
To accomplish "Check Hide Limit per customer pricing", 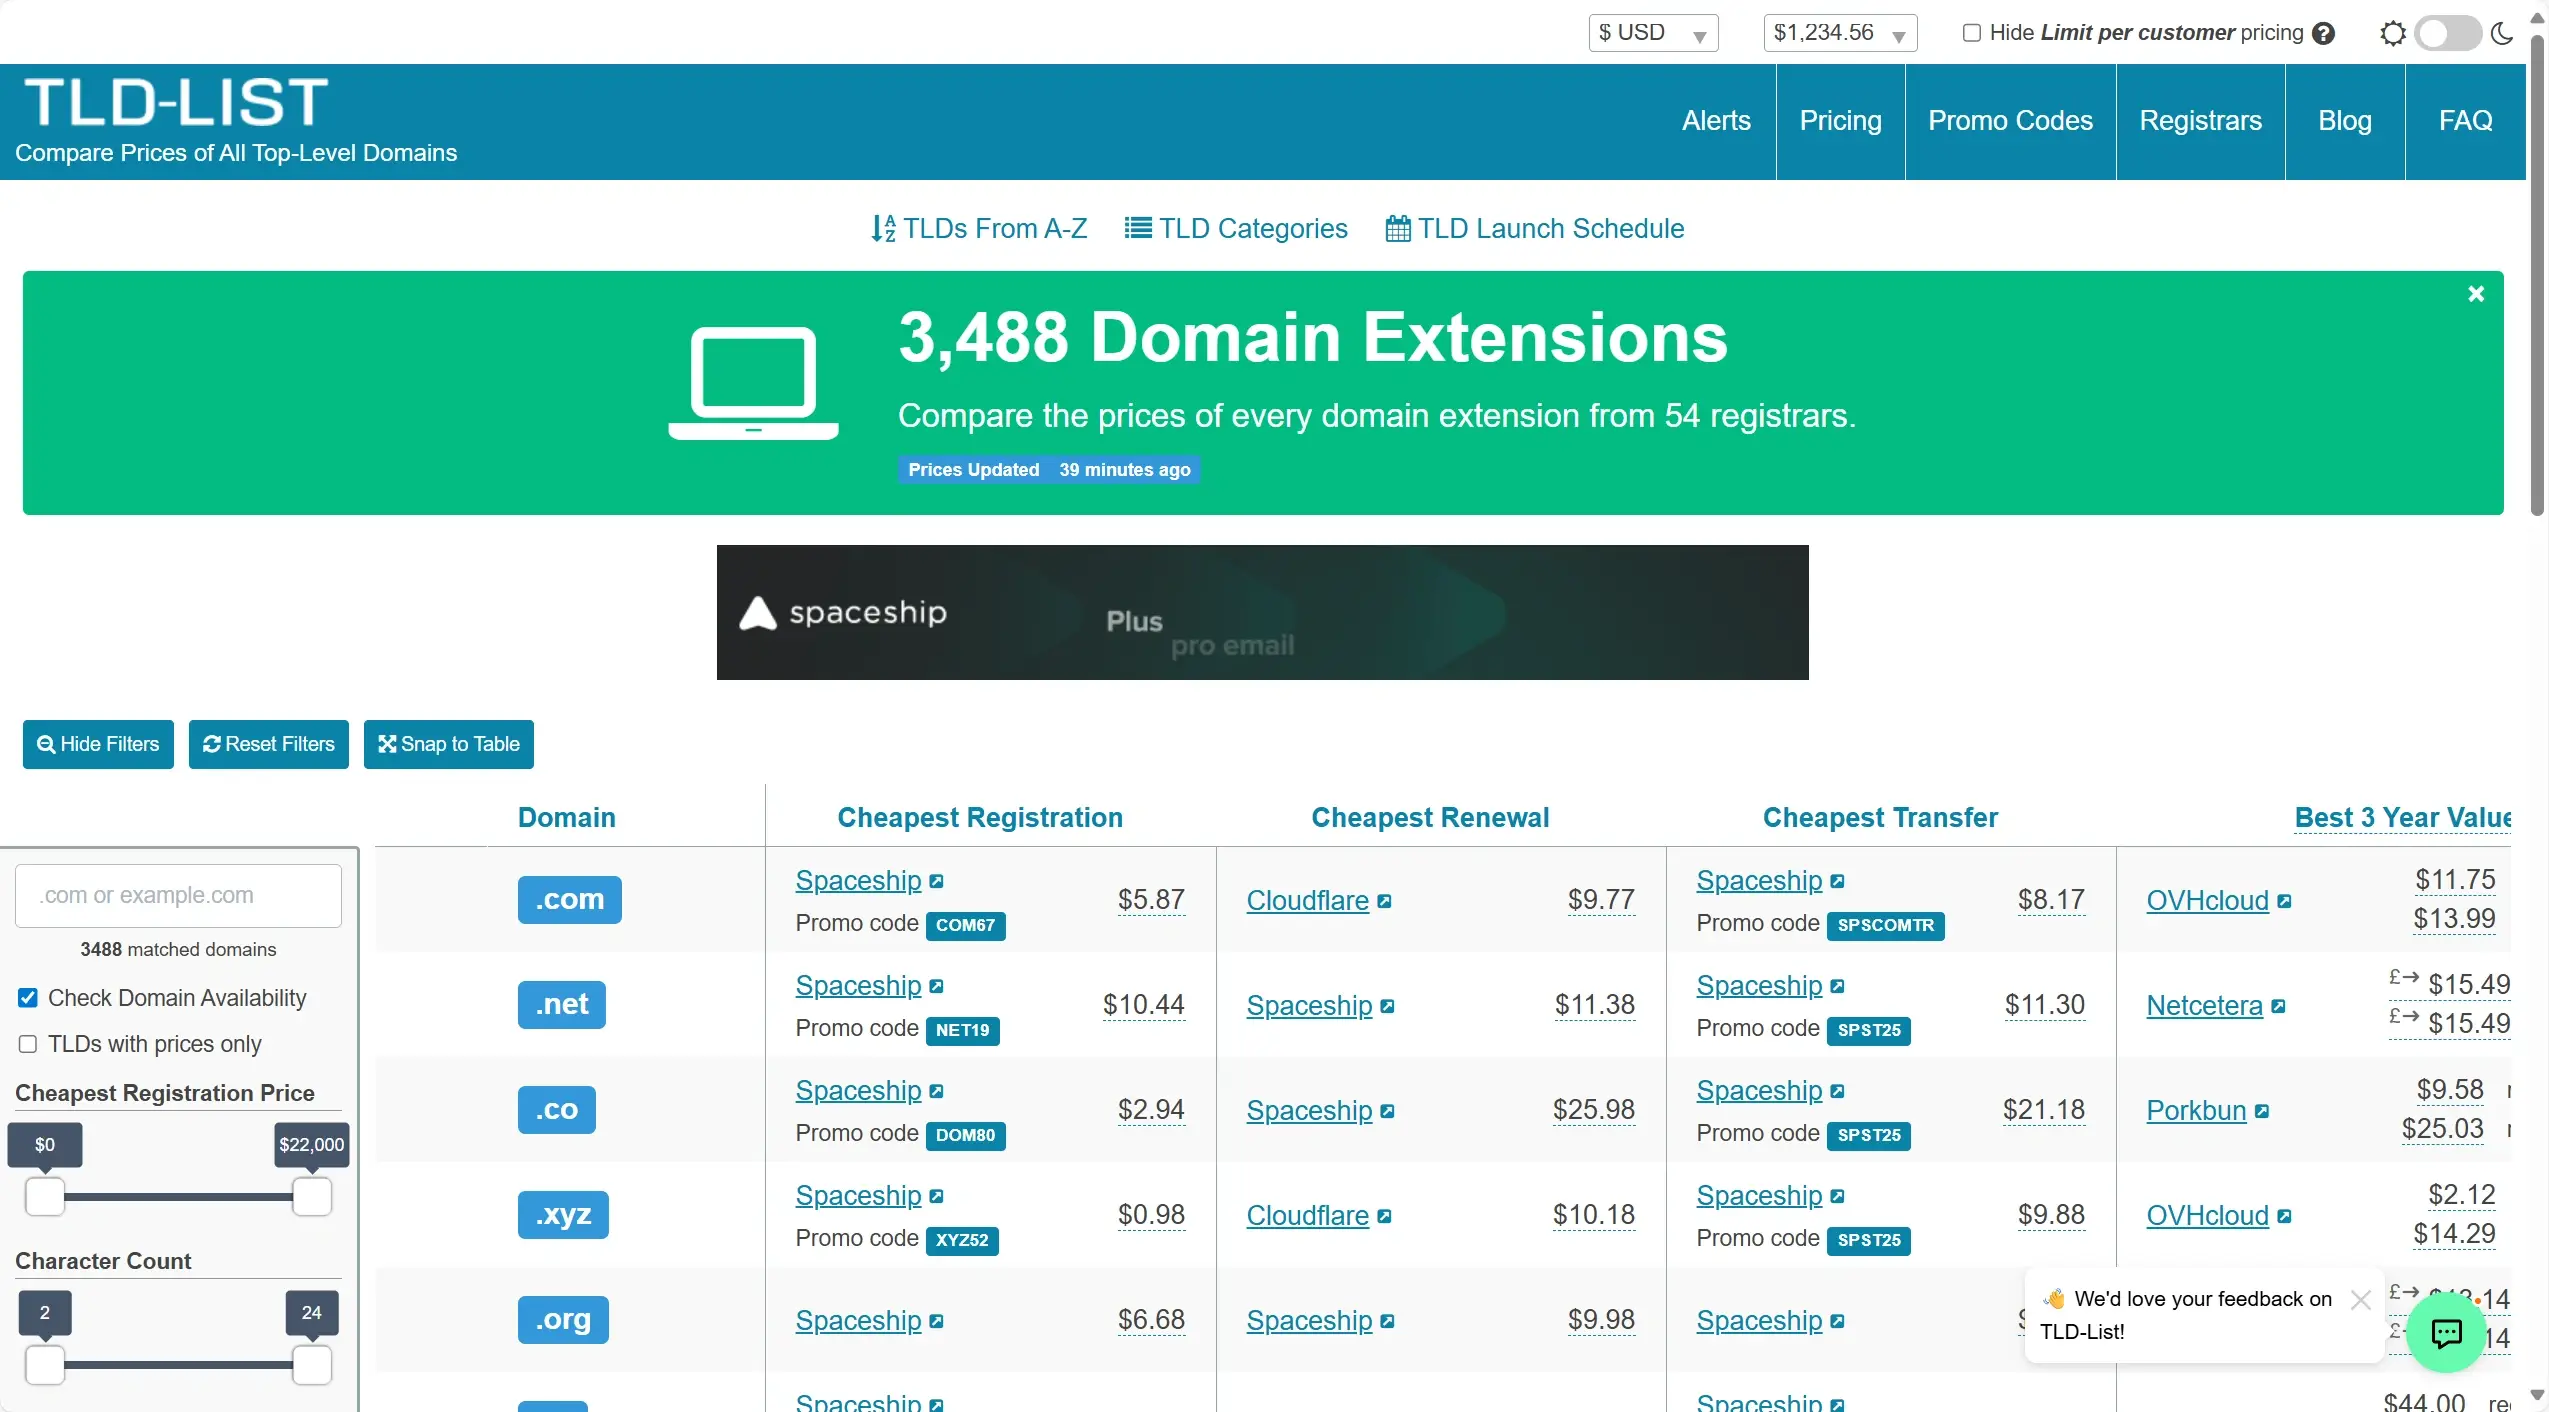I will click(x=1971, y=33).
